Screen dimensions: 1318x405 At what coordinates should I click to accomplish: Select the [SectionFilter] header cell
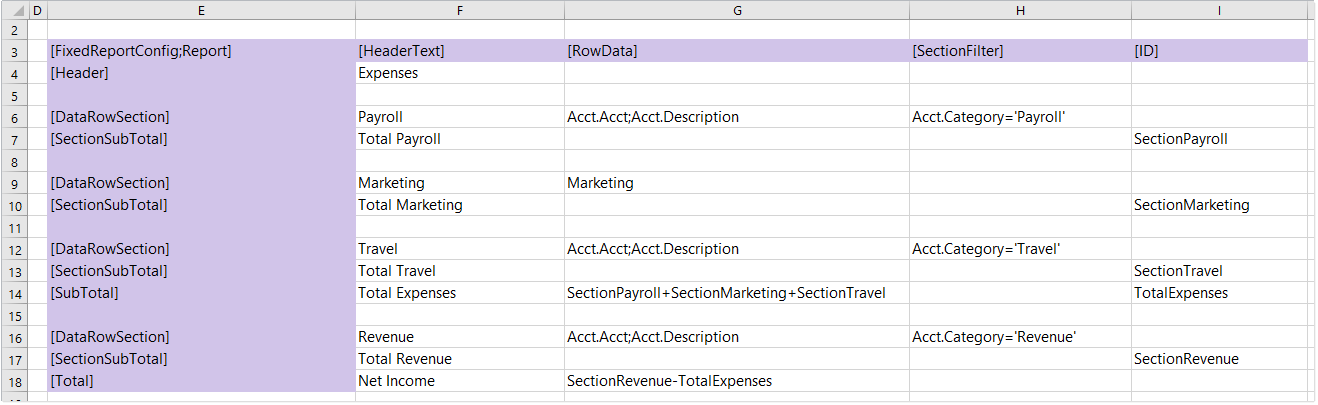click(x=958, y=51)
